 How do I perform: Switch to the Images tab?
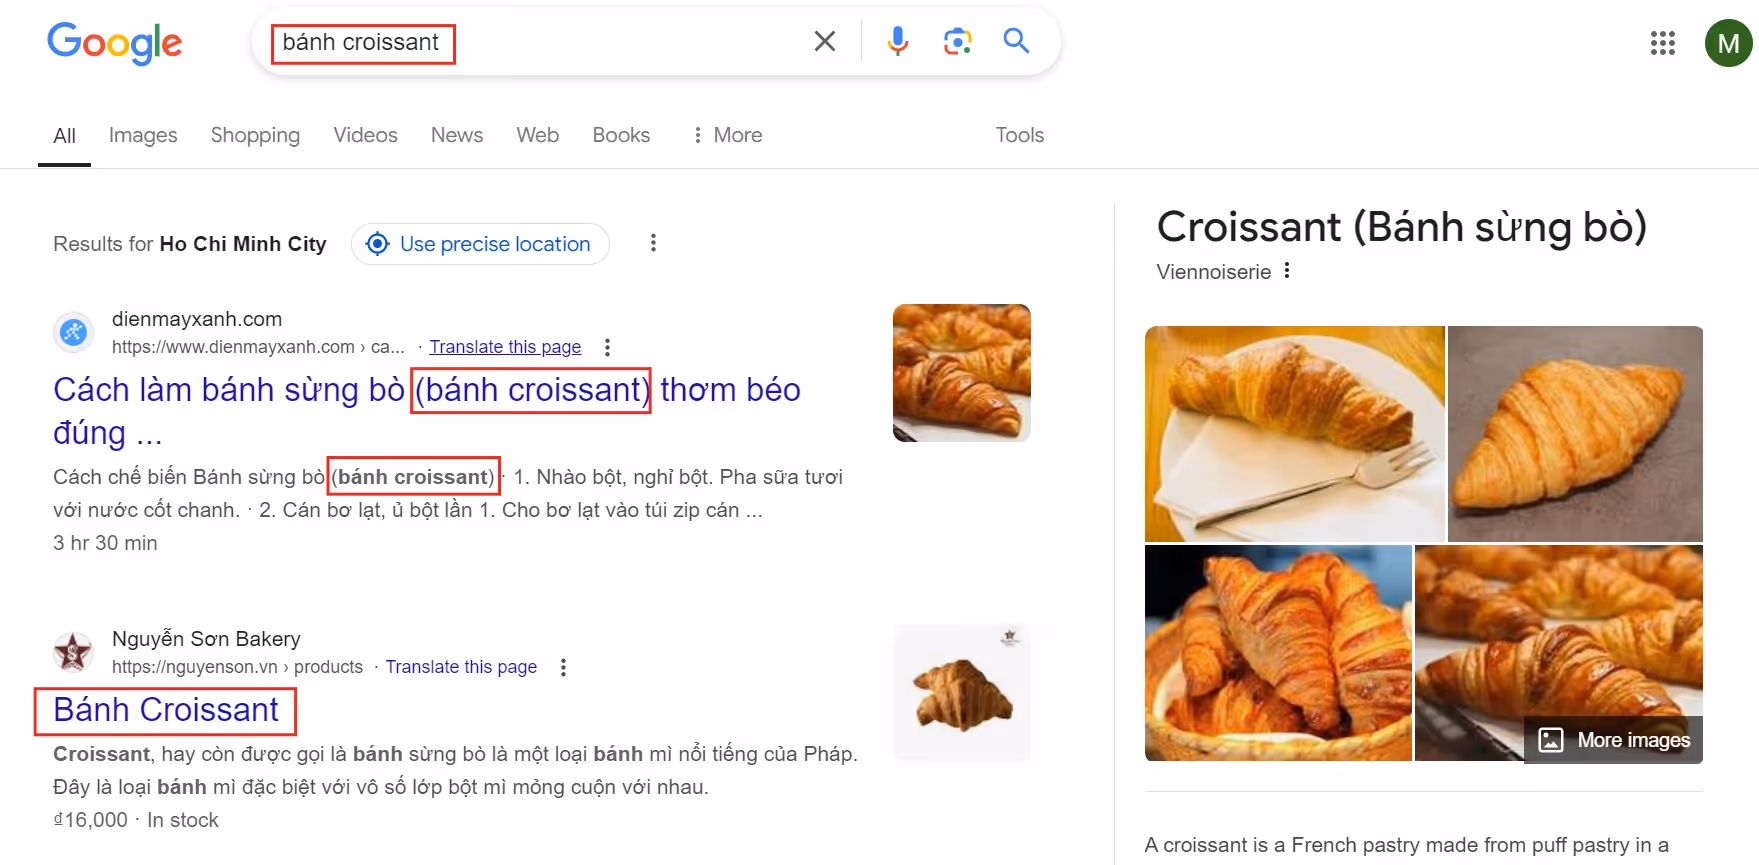[x=142, y=135]
